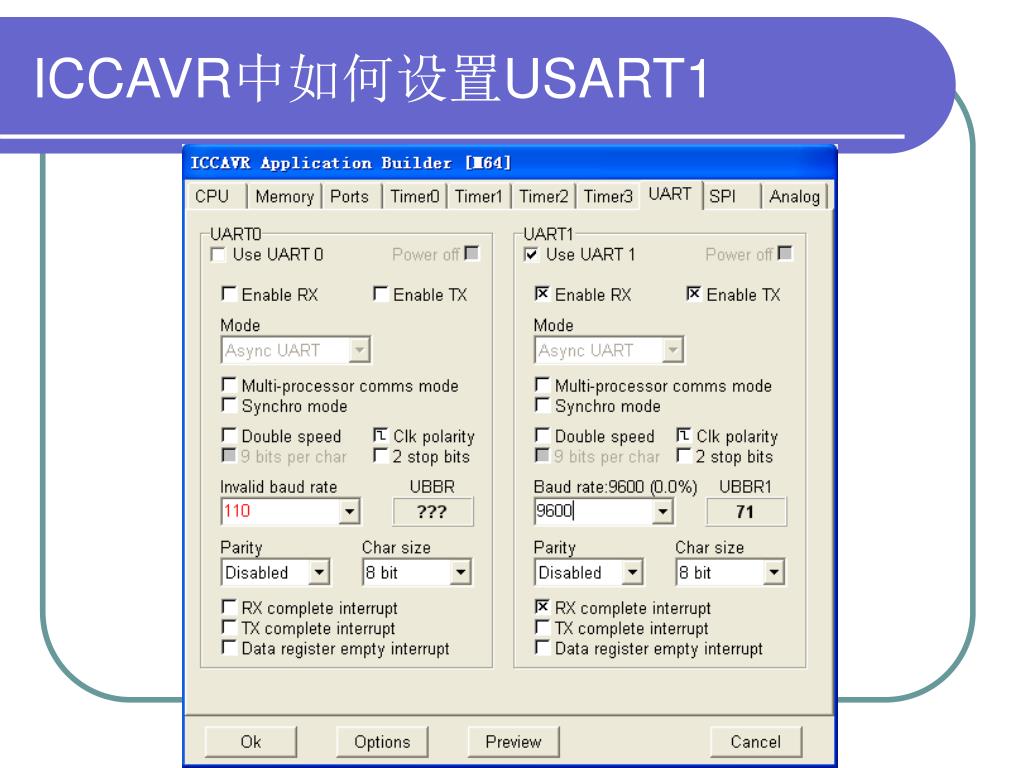Click the UART0 baud rate field 110

[281, 511]
